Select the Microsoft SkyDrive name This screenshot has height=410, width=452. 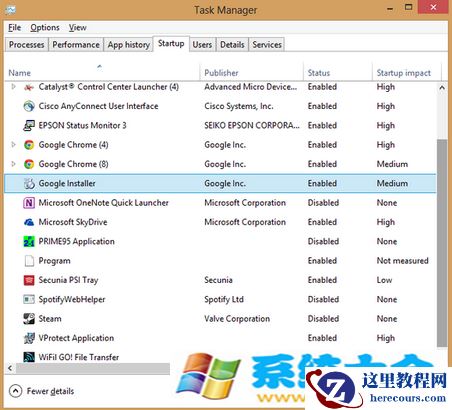[x=73, y=222]
